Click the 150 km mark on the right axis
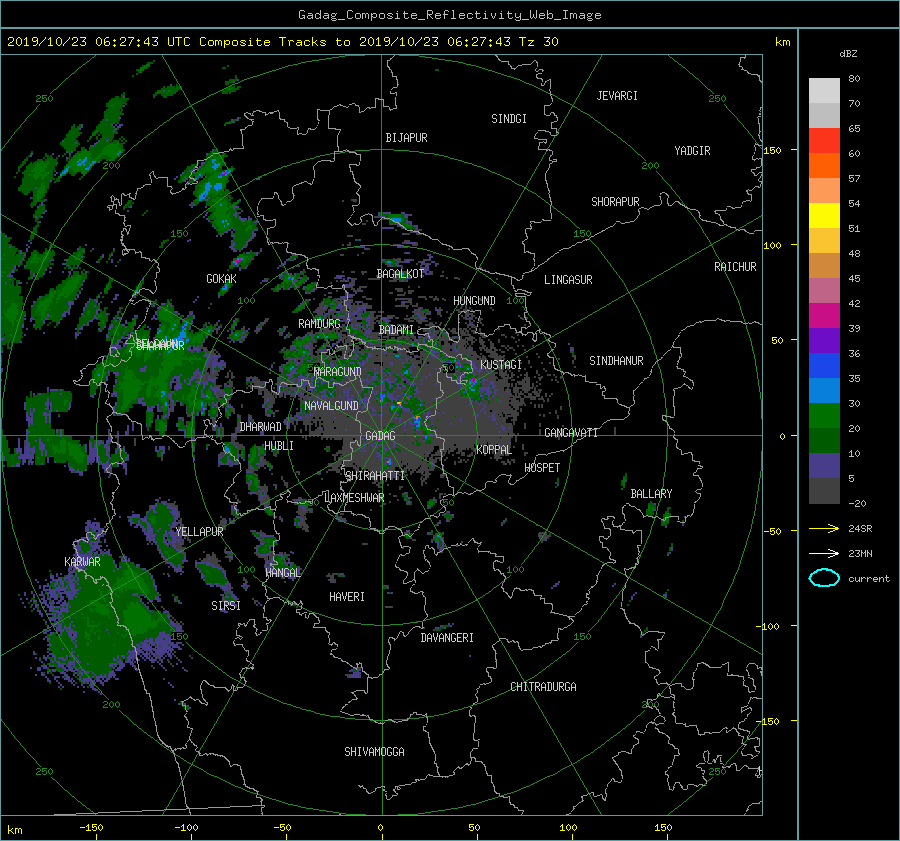 click(773, 150)
